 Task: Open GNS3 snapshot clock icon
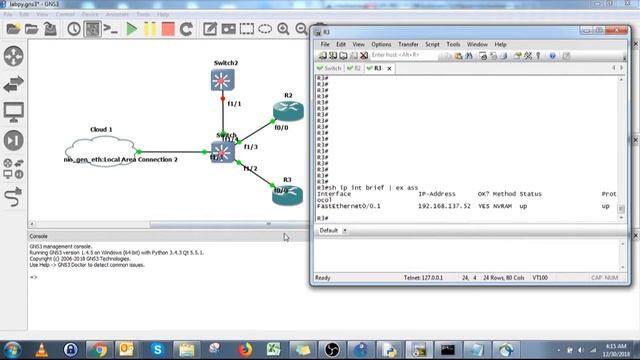[x=74, y=29]
